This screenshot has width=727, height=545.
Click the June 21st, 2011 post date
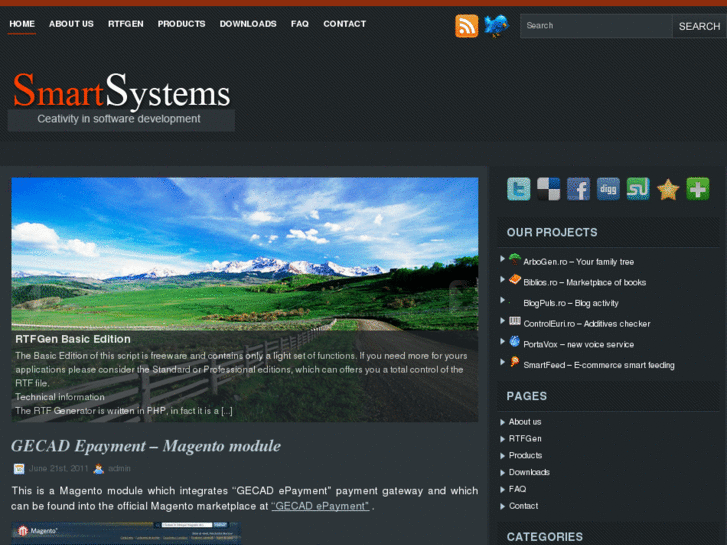pyautogui.click(x=58, y=468)
